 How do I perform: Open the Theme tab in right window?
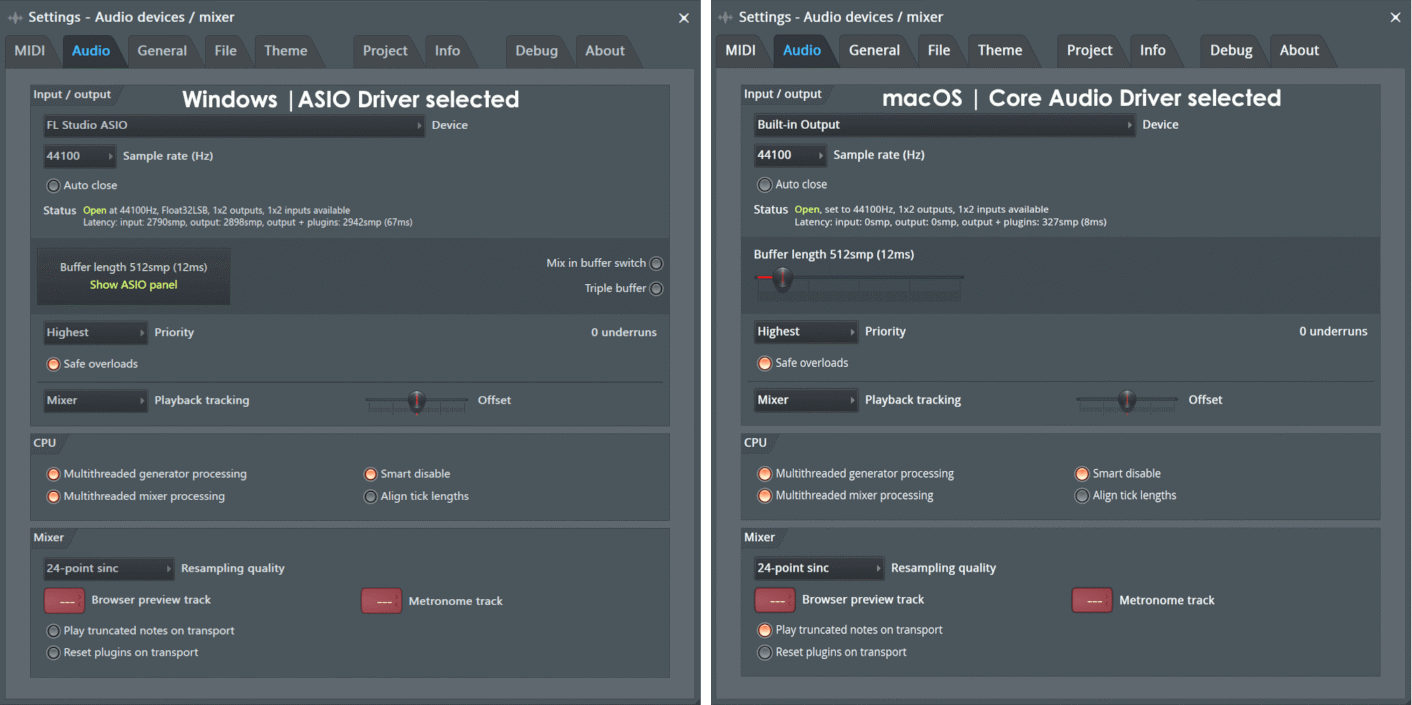(999, 51)
